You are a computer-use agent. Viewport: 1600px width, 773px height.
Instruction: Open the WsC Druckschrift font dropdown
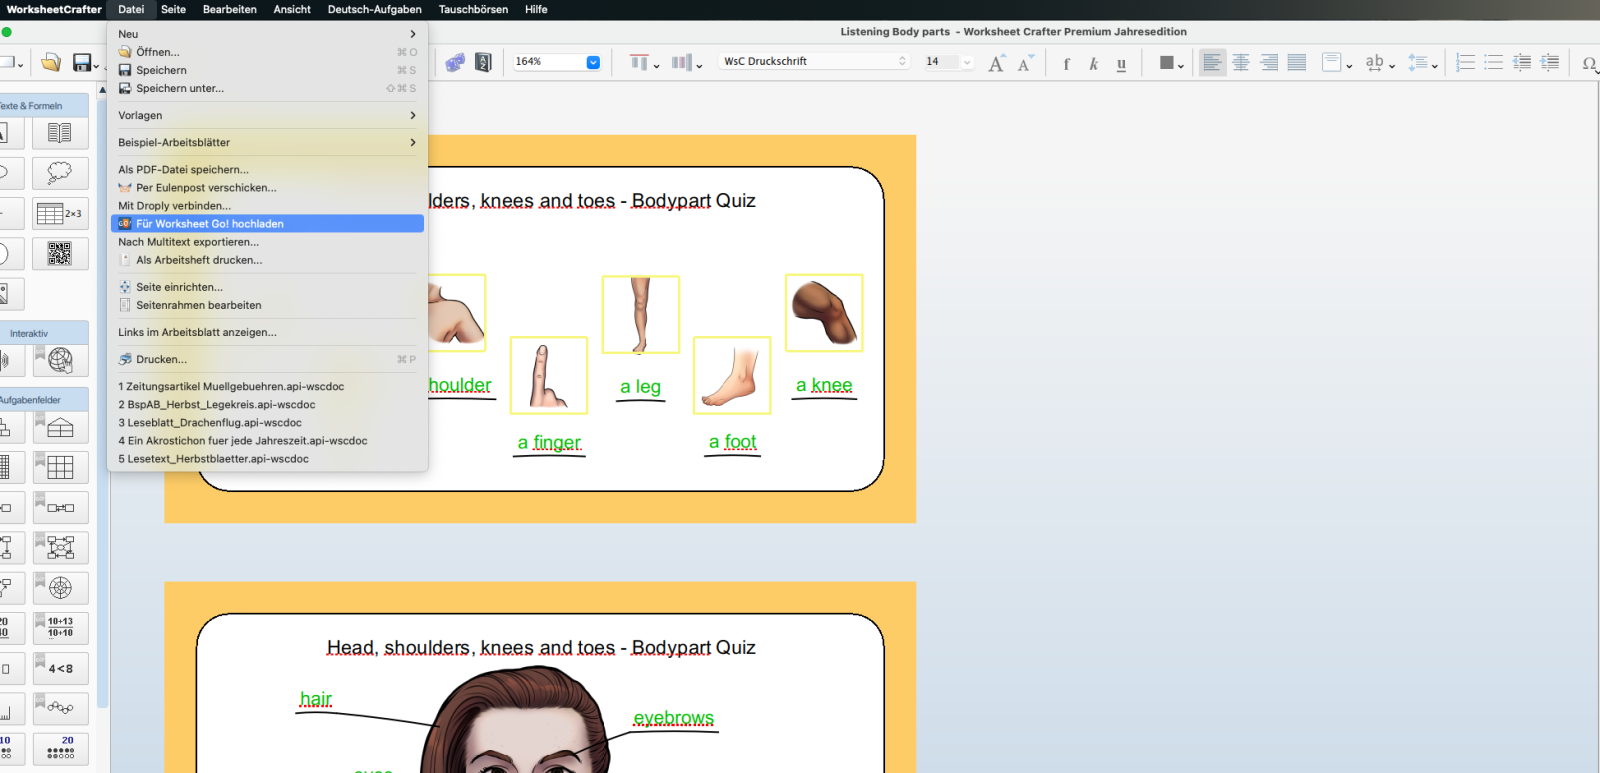(814, 62)
